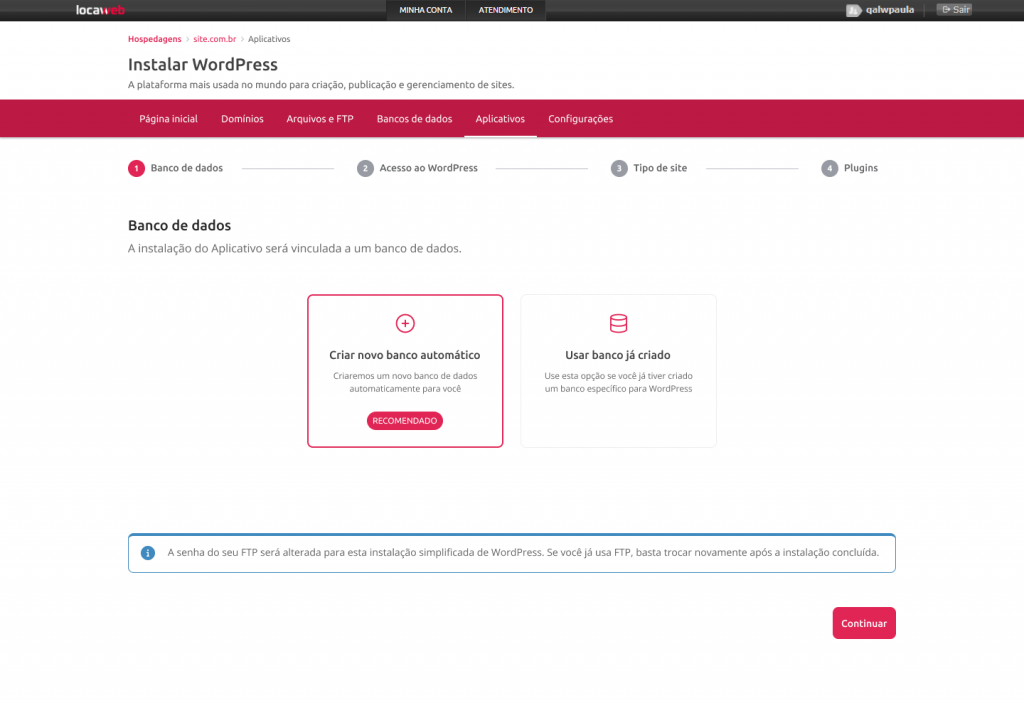Click the RECOMENDADO badge
Image resolution: width=1024 pixels, height=703 pixels.
point(405,421)
